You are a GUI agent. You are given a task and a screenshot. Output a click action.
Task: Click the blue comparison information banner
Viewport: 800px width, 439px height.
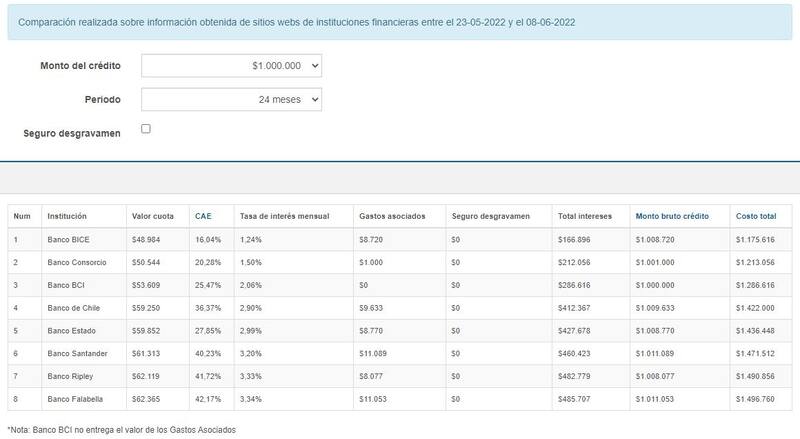tap(400, 21)
